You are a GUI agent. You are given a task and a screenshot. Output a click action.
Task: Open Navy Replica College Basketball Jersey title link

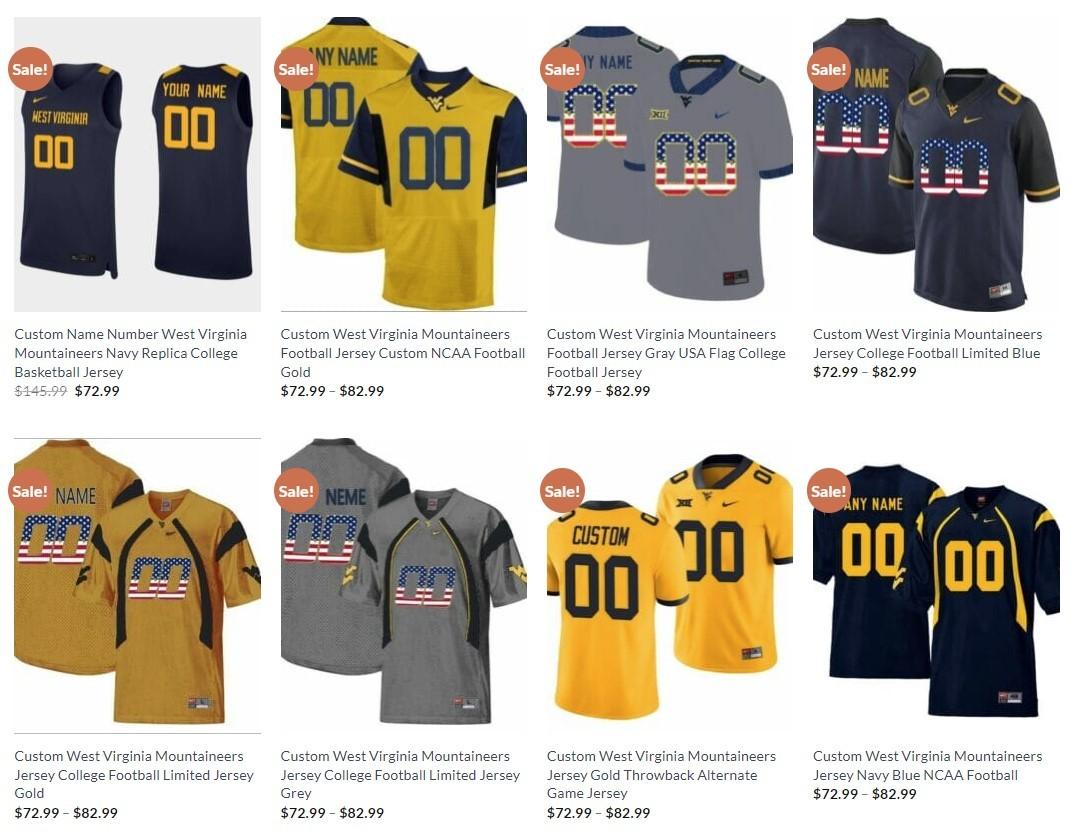130,353
